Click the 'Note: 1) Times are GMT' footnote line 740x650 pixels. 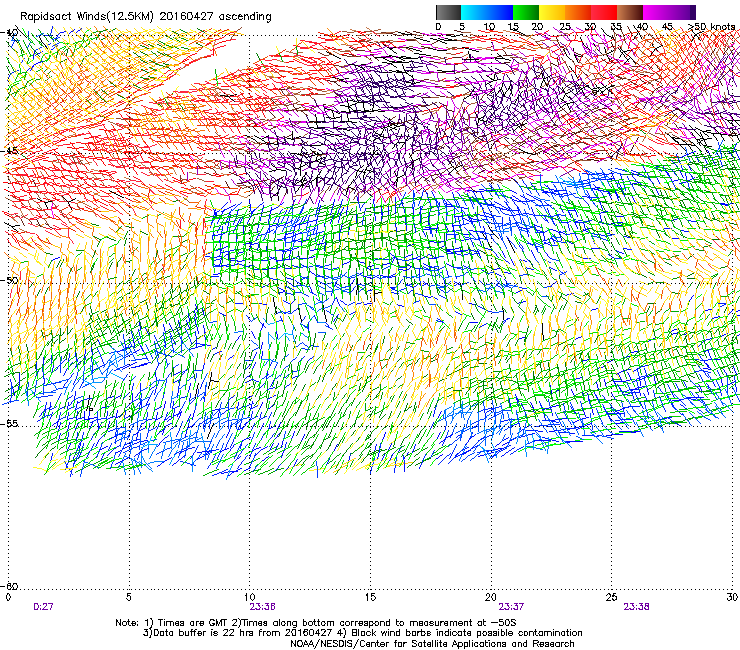(316, 623)
